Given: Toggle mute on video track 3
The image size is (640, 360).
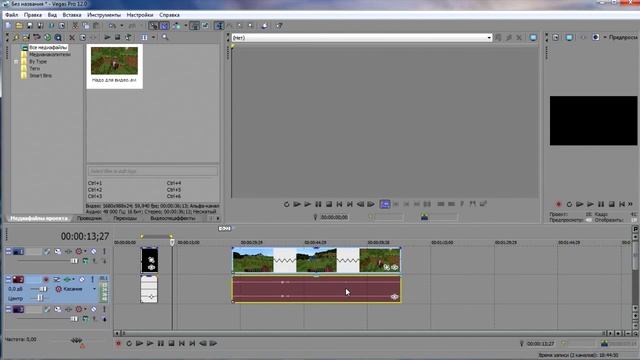Looking at the screenshot, I should [93, 309].
